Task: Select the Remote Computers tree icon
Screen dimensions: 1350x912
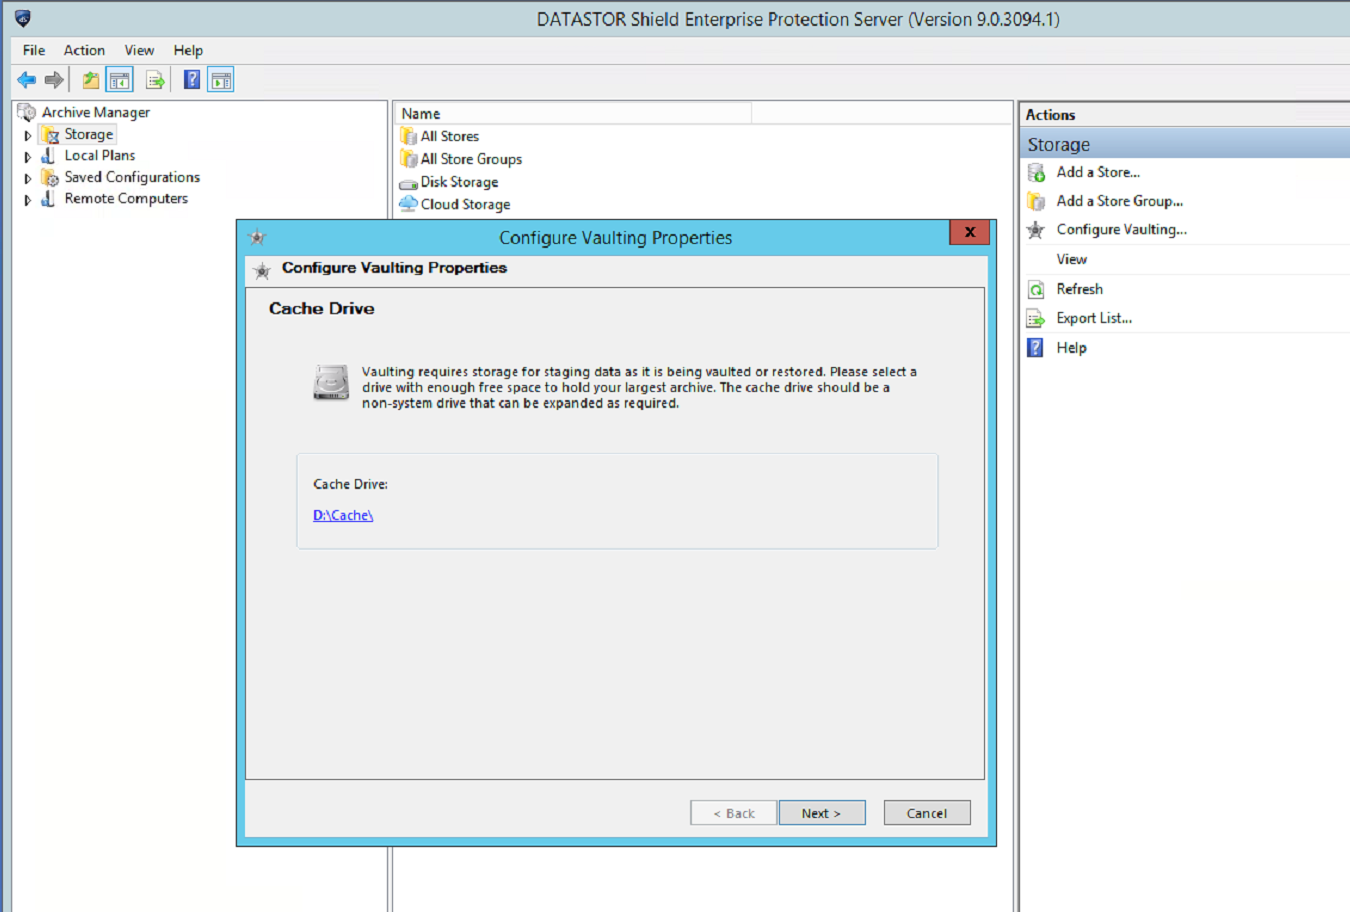Action: [x=48, y=198]
